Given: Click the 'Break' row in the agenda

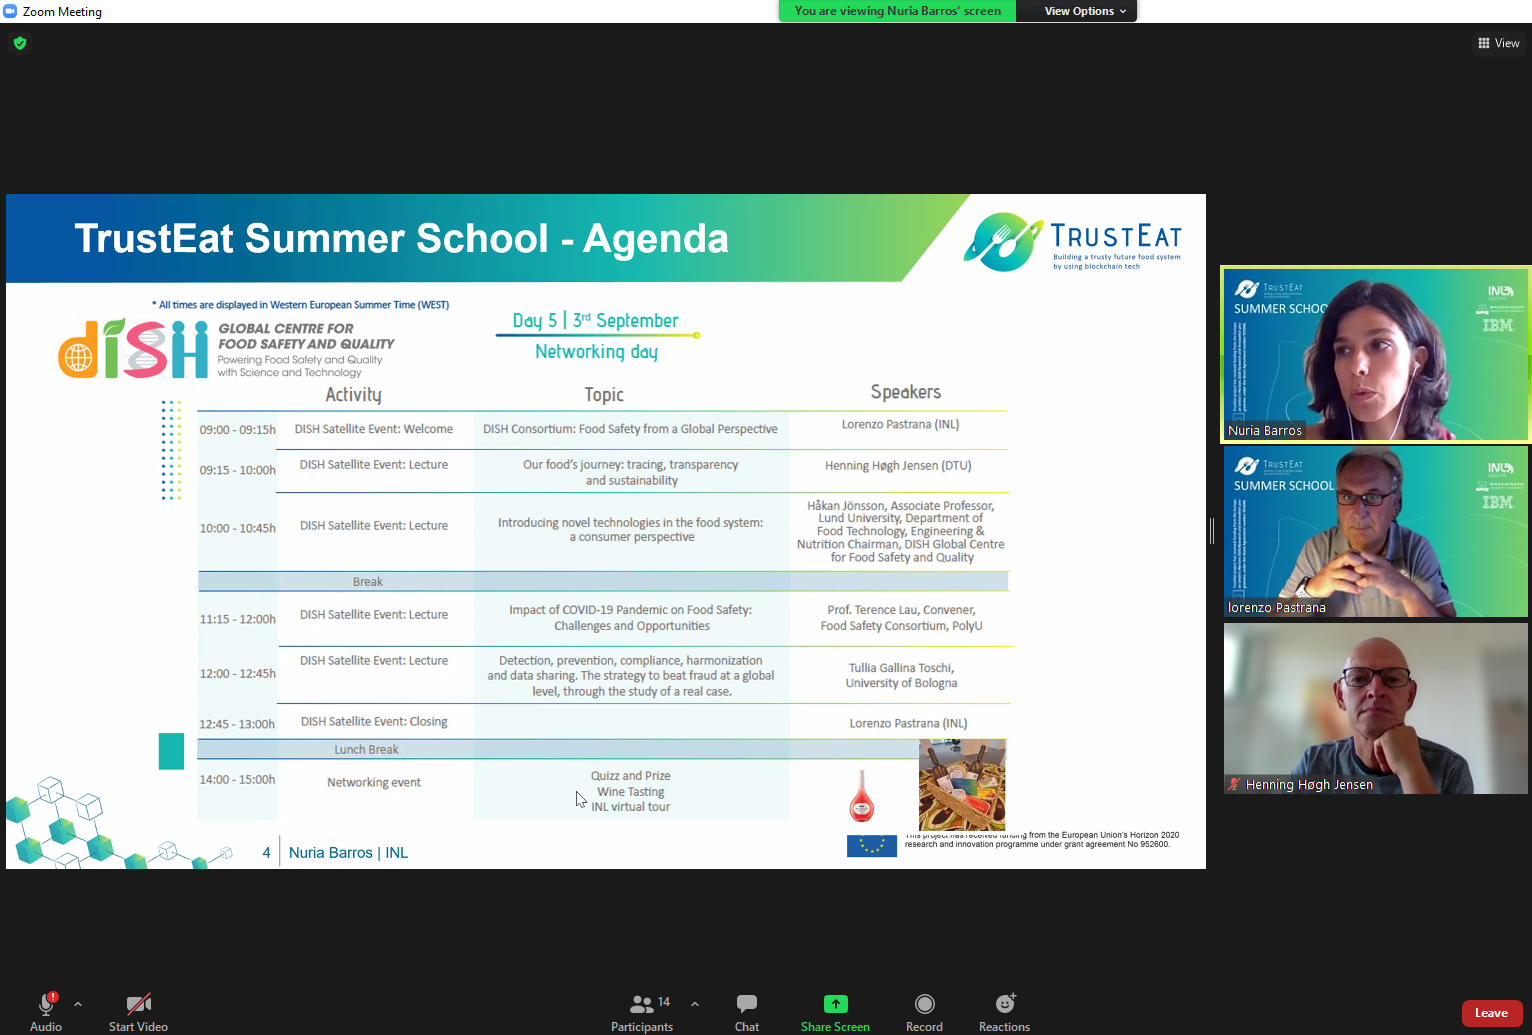Looking at the screenshot, I should click(603, 581).
